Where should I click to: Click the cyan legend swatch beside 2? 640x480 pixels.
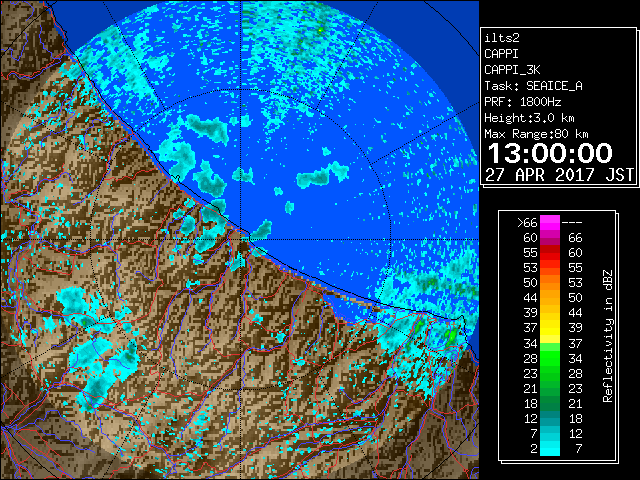click(x=550, y=448)
